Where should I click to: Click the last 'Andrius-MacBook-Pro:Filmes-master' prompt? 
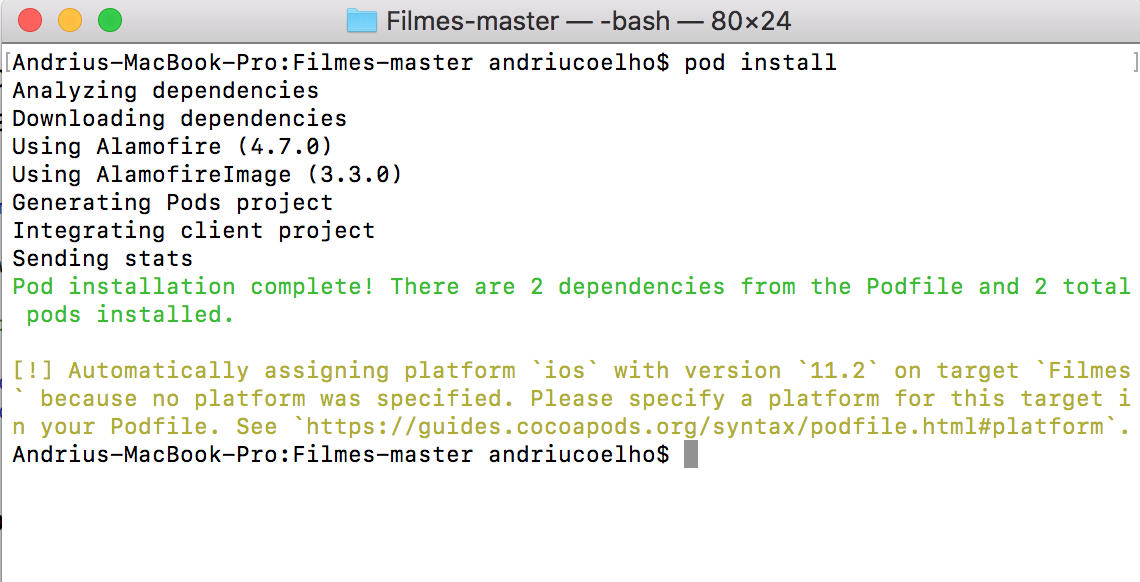[242, 454]
